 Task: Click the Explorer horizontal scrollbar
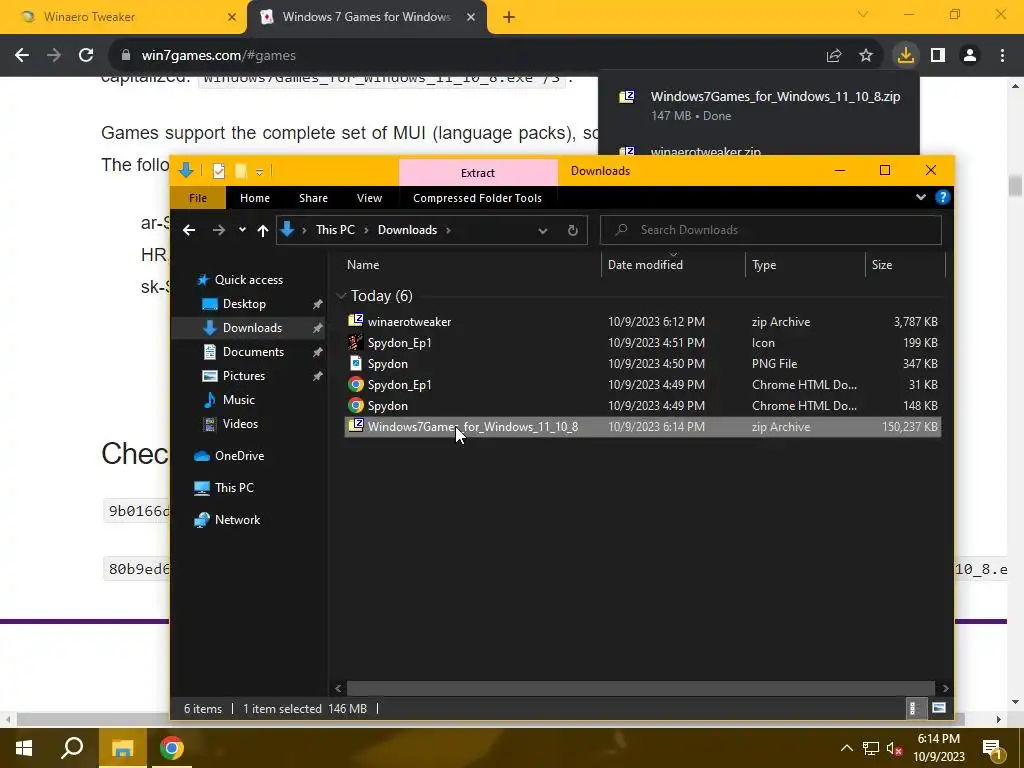point(641,688)
